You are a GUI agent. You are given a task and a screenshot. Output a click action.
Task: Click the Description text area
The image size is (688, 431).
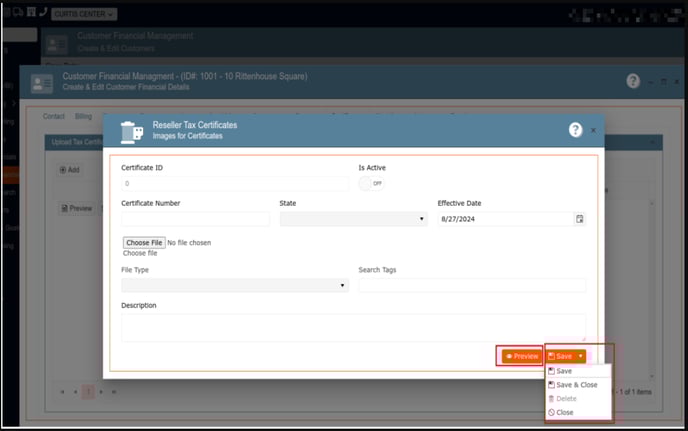[353, 327]
